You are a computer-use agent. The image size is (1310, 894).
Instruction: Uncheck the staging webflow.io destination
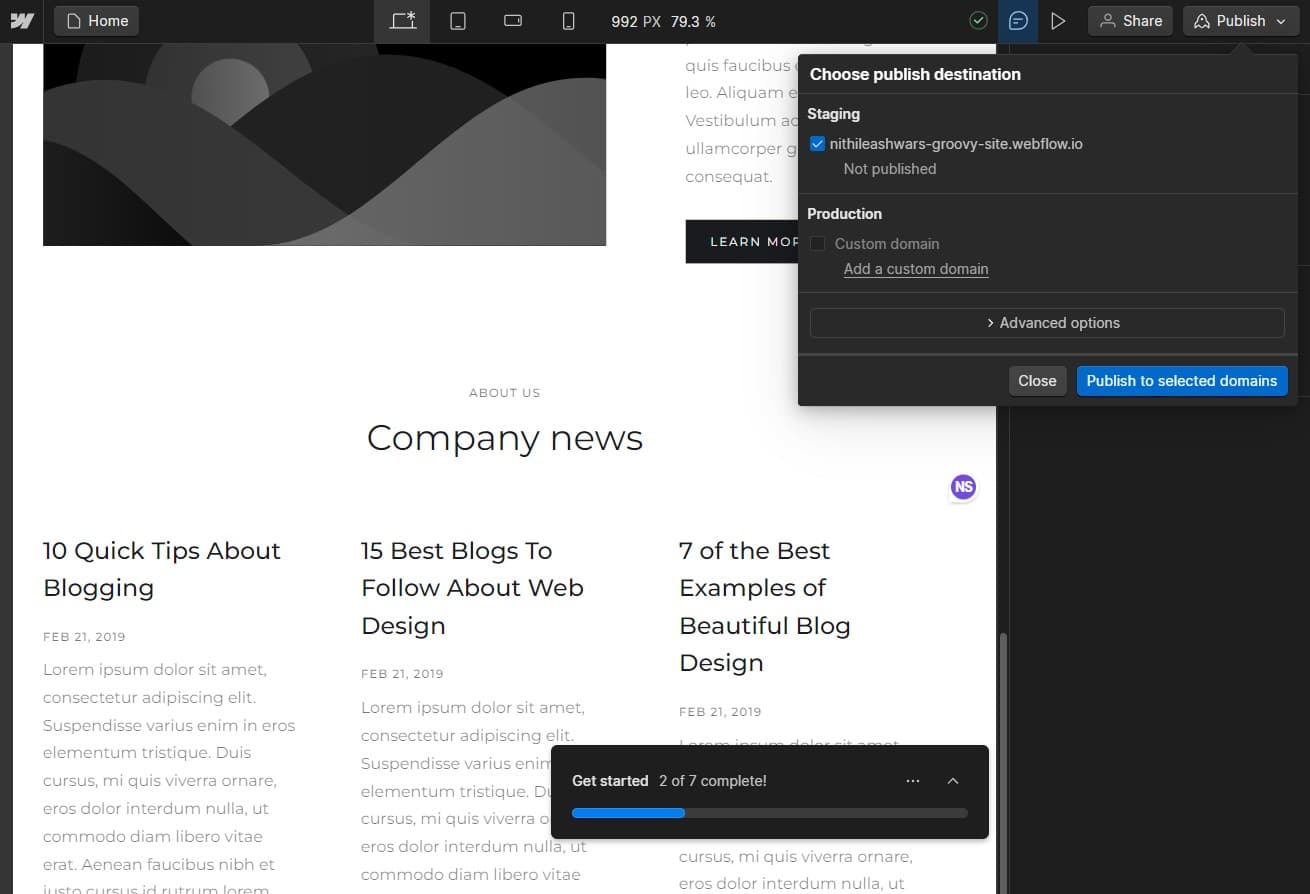click(817, 143)
